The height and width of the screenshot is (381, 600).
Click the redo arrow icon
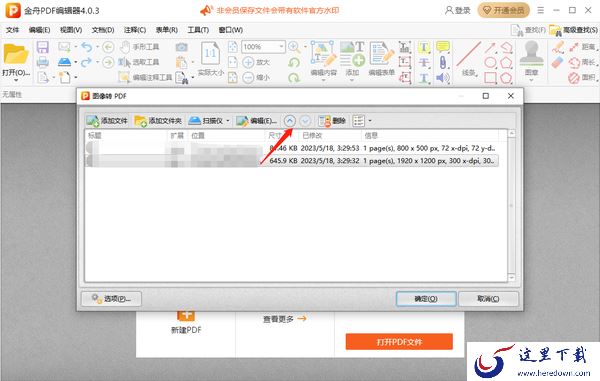pyautogui.click(x=87, y=62)
